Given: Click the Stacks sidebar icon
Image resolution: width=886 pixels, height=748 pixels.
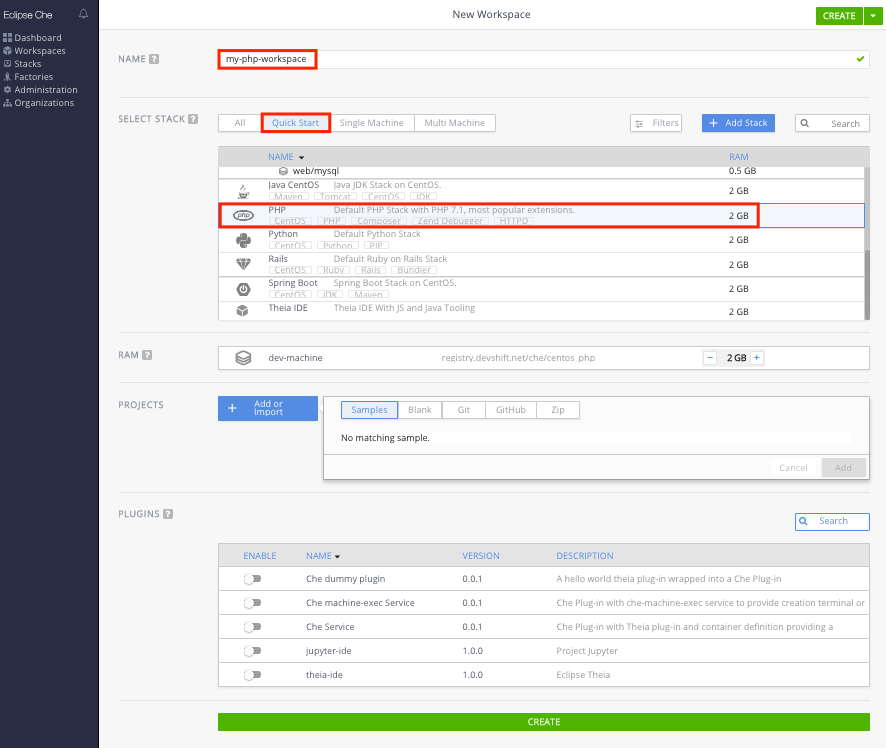Looking at the screenshot, I should tap(7, 64).
